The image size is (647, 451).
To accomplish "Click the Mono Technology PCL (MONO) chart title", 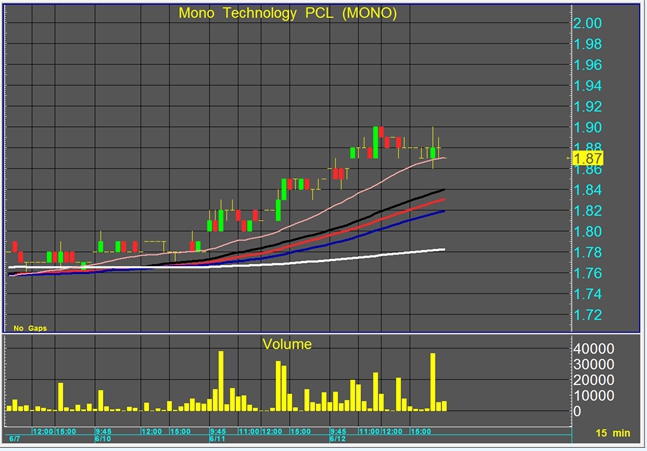I will point(288,13).
